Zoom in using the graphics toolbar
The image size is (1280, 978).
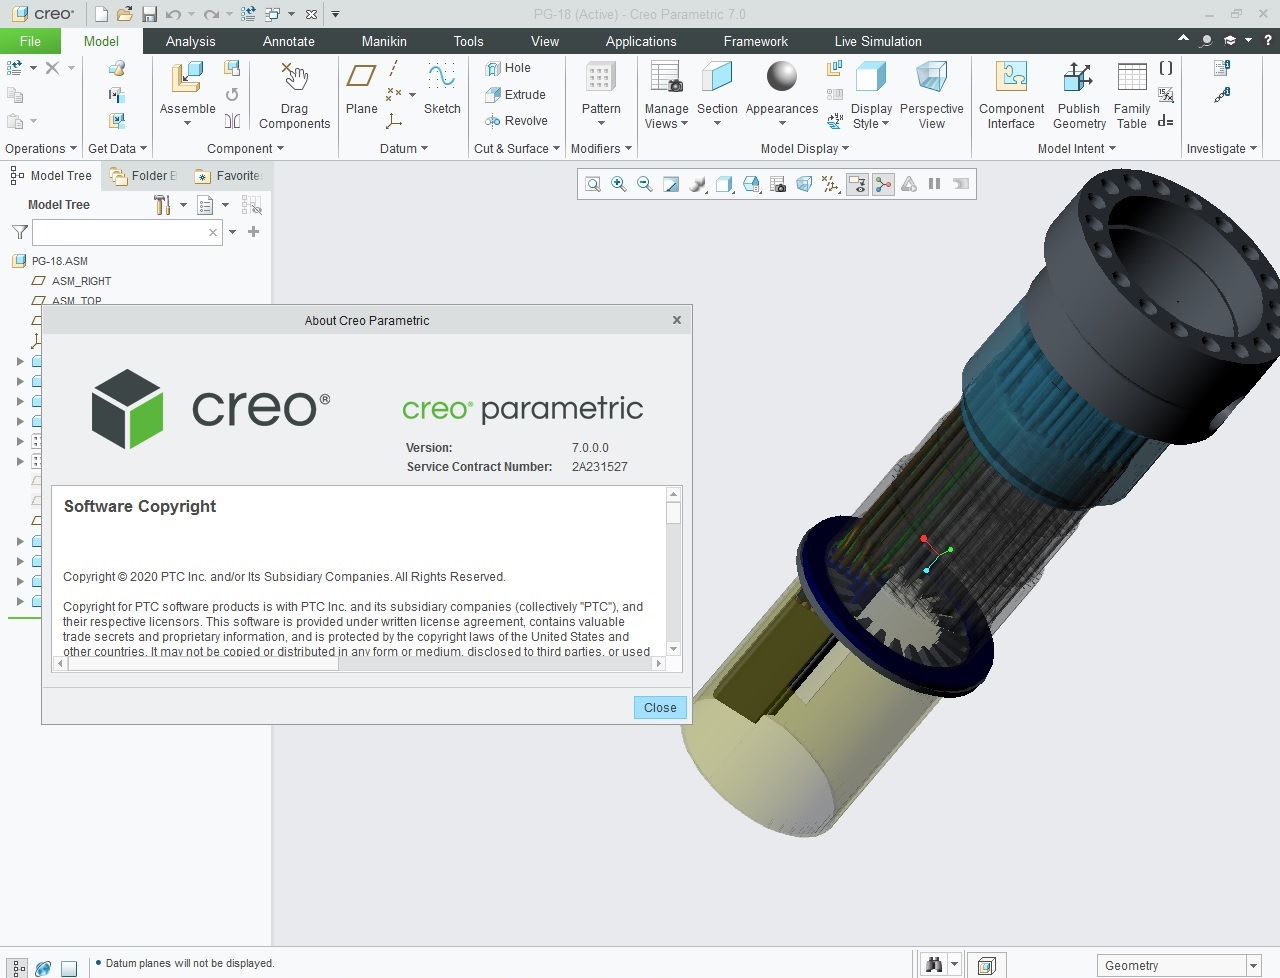click(619, 184)
